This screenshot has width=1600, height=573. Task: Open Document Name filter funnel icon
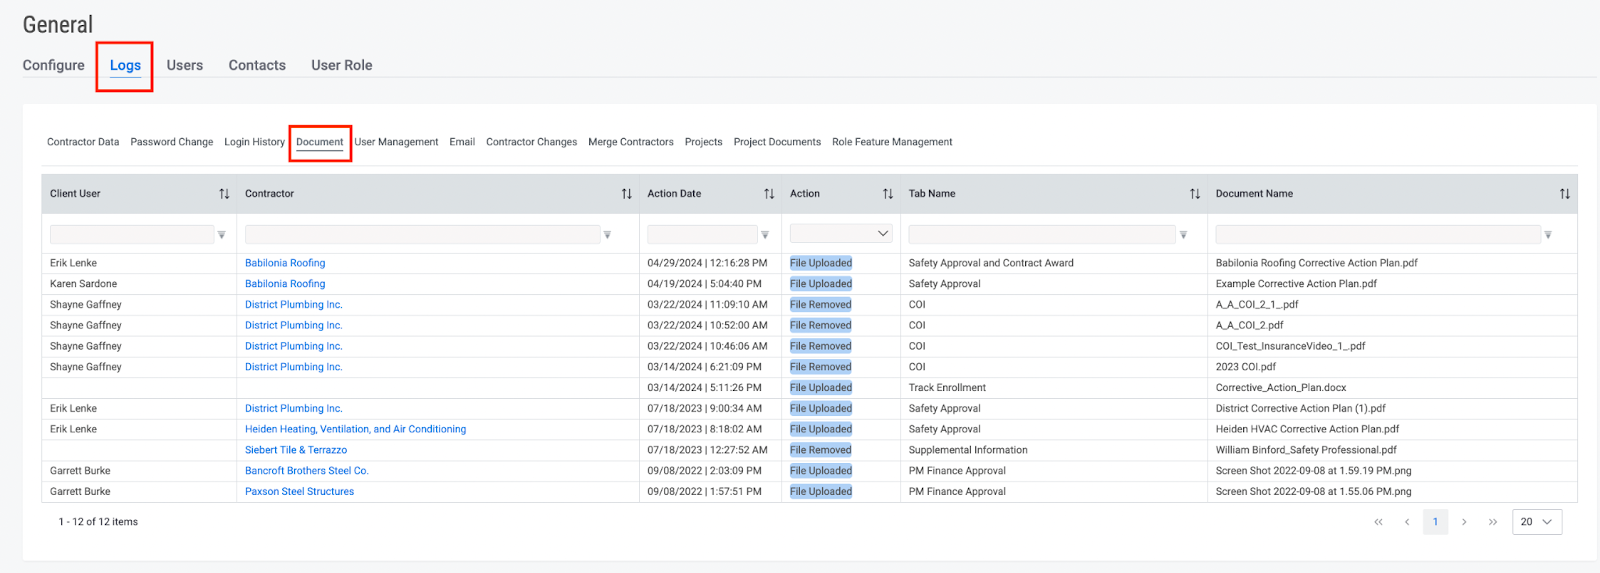1548,235
